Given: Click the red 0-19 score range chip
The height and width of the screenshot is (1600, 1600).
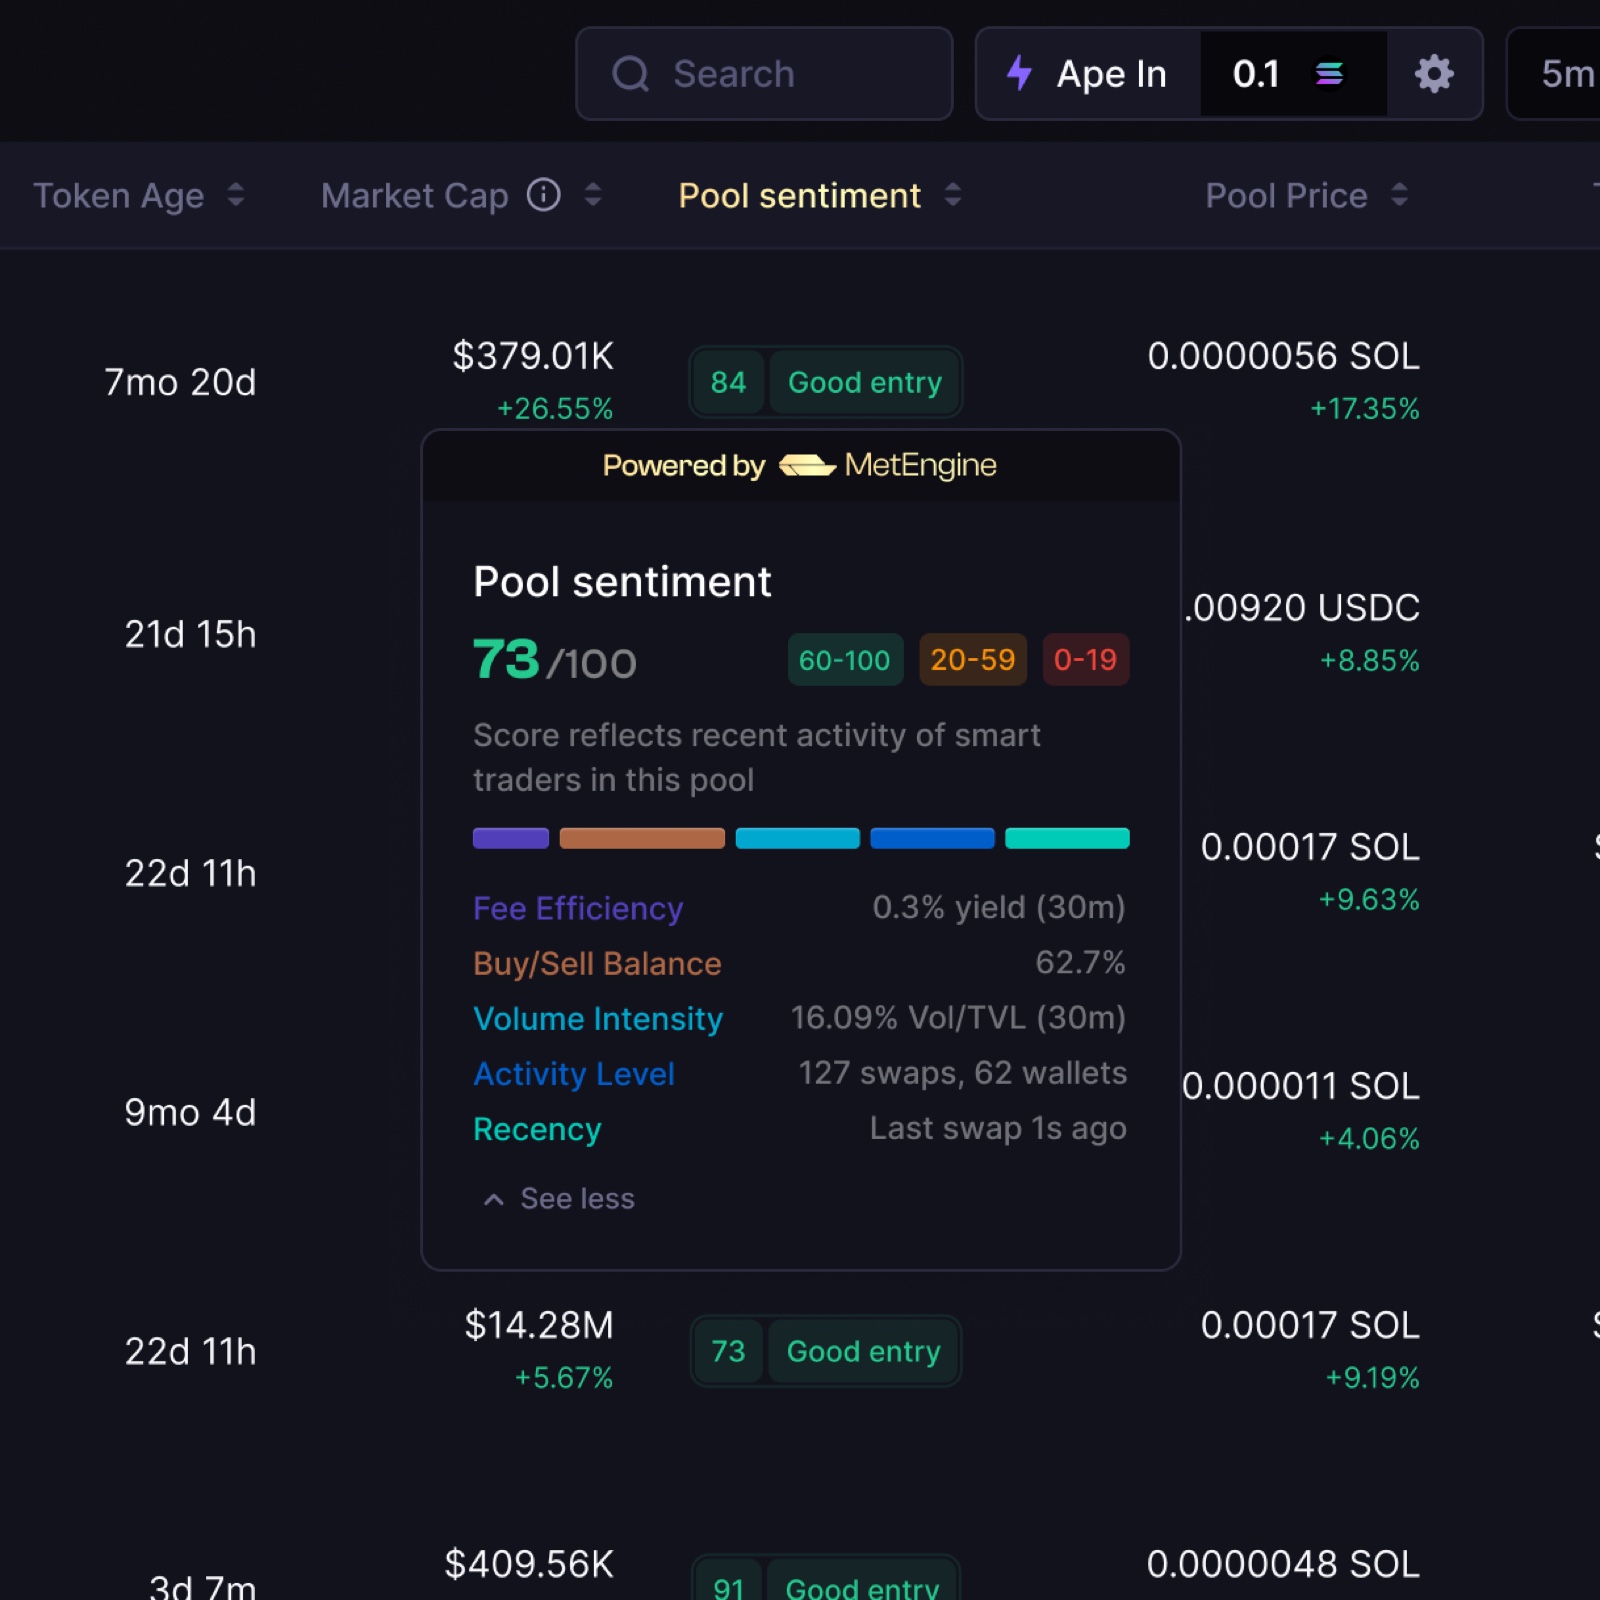Looking at the screenshot, I should [x=1086, y=660].
